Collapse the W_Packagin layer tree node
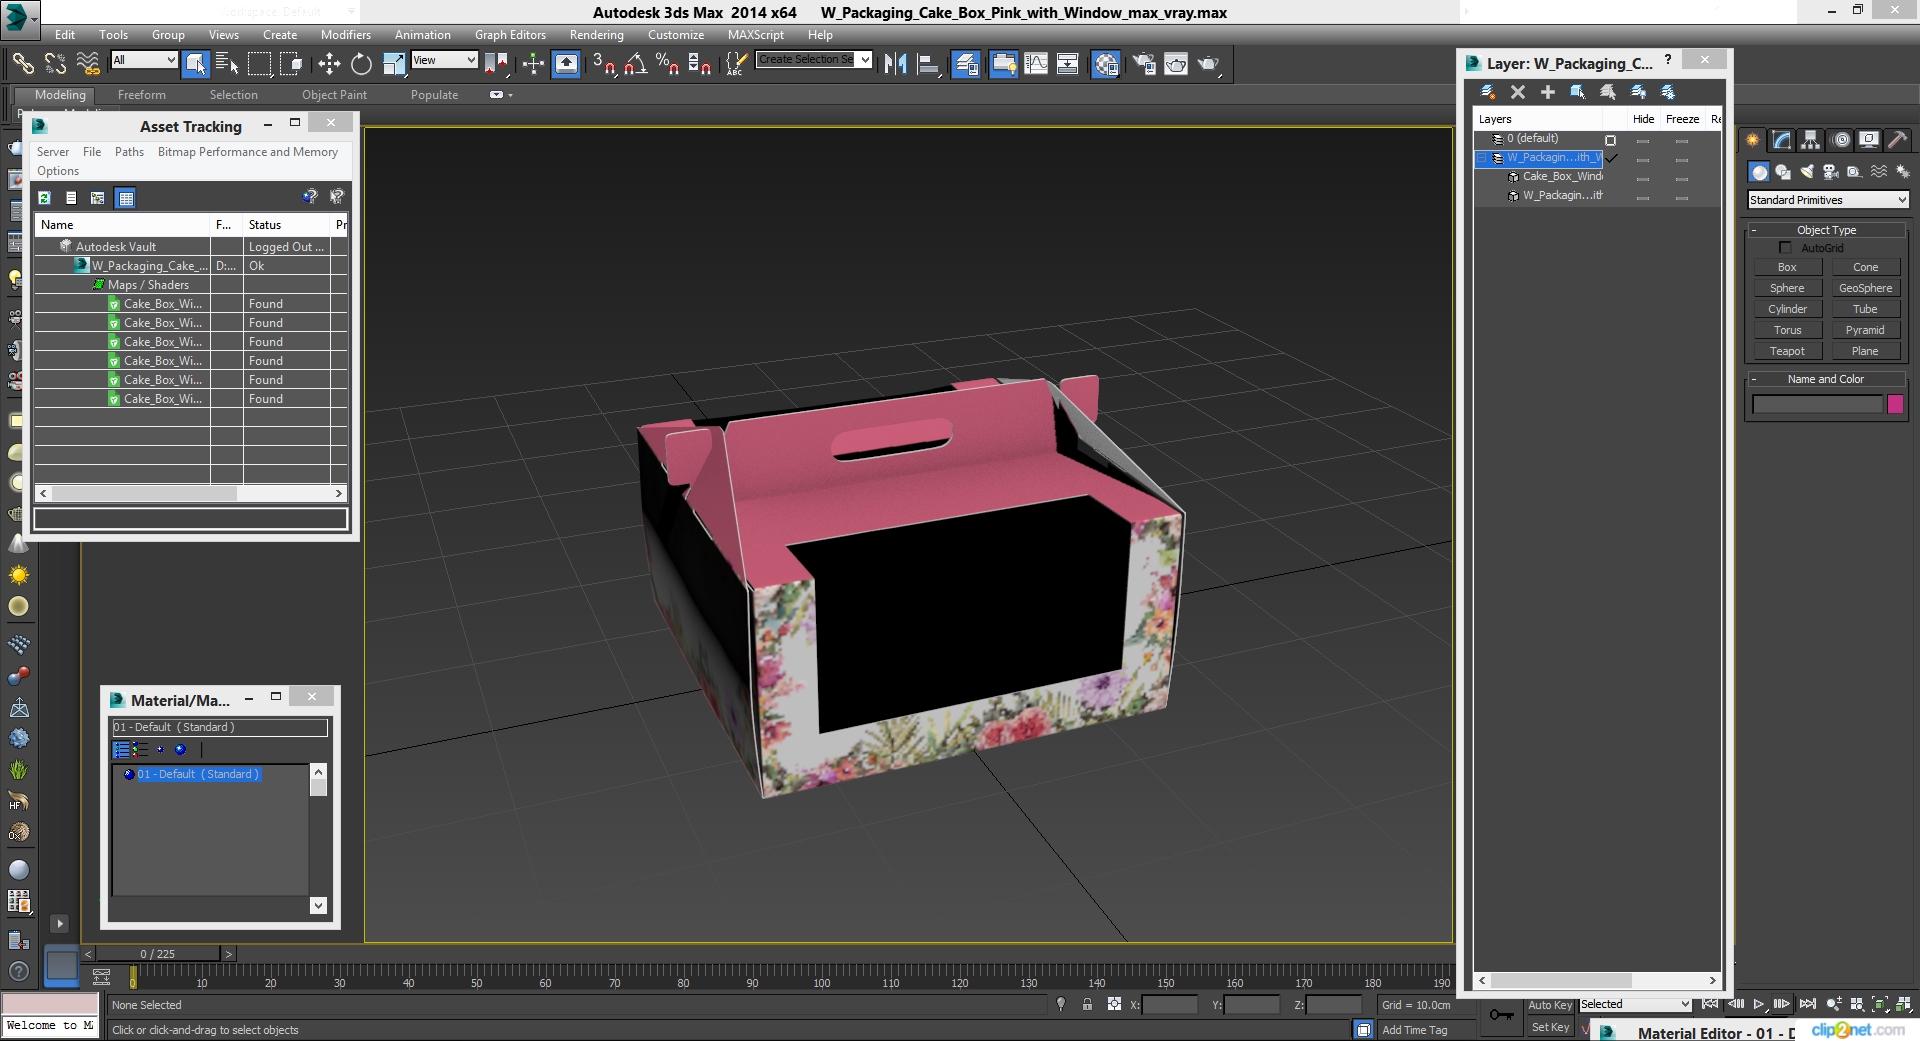Image resolution: width=1920 pixels, height=1041 pixels. click(1482, 158)
